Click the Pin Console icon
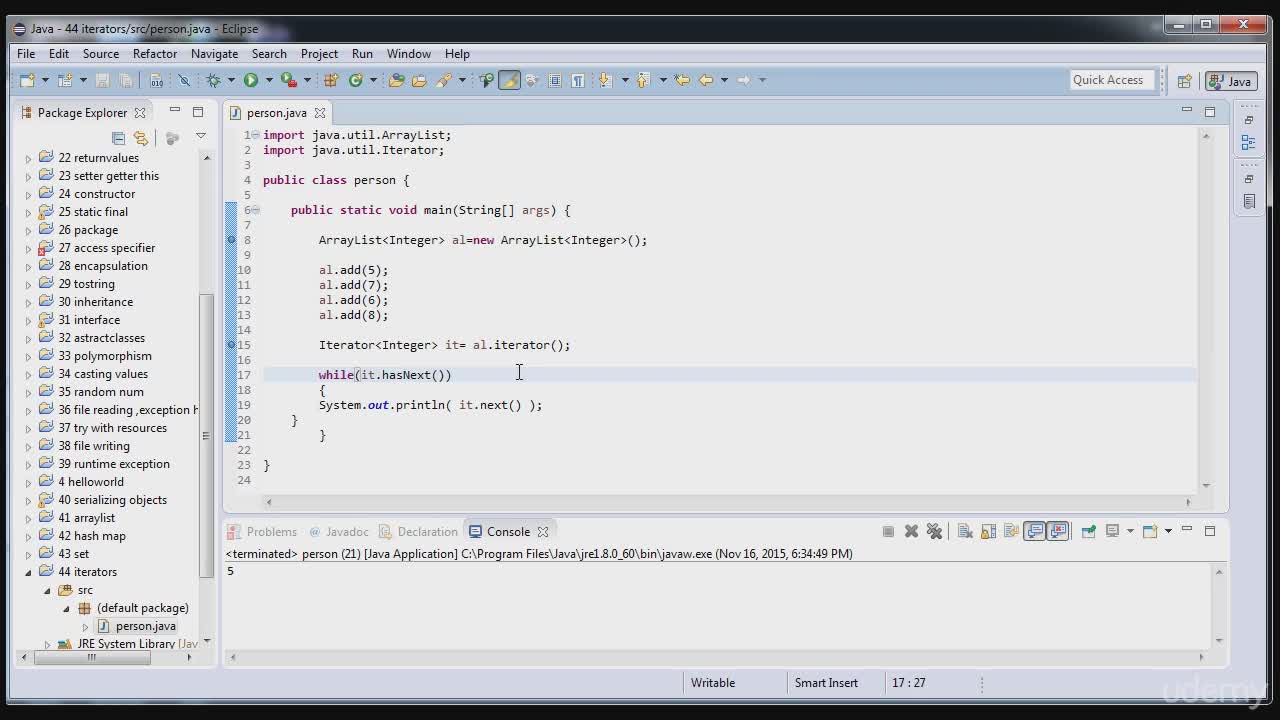This screenshot has height=720, width=1280. 1088,532
